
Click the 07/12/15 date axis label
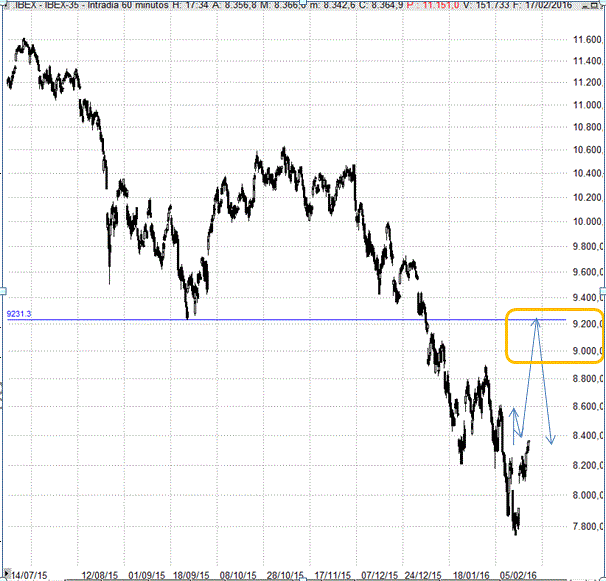(379, 575)
